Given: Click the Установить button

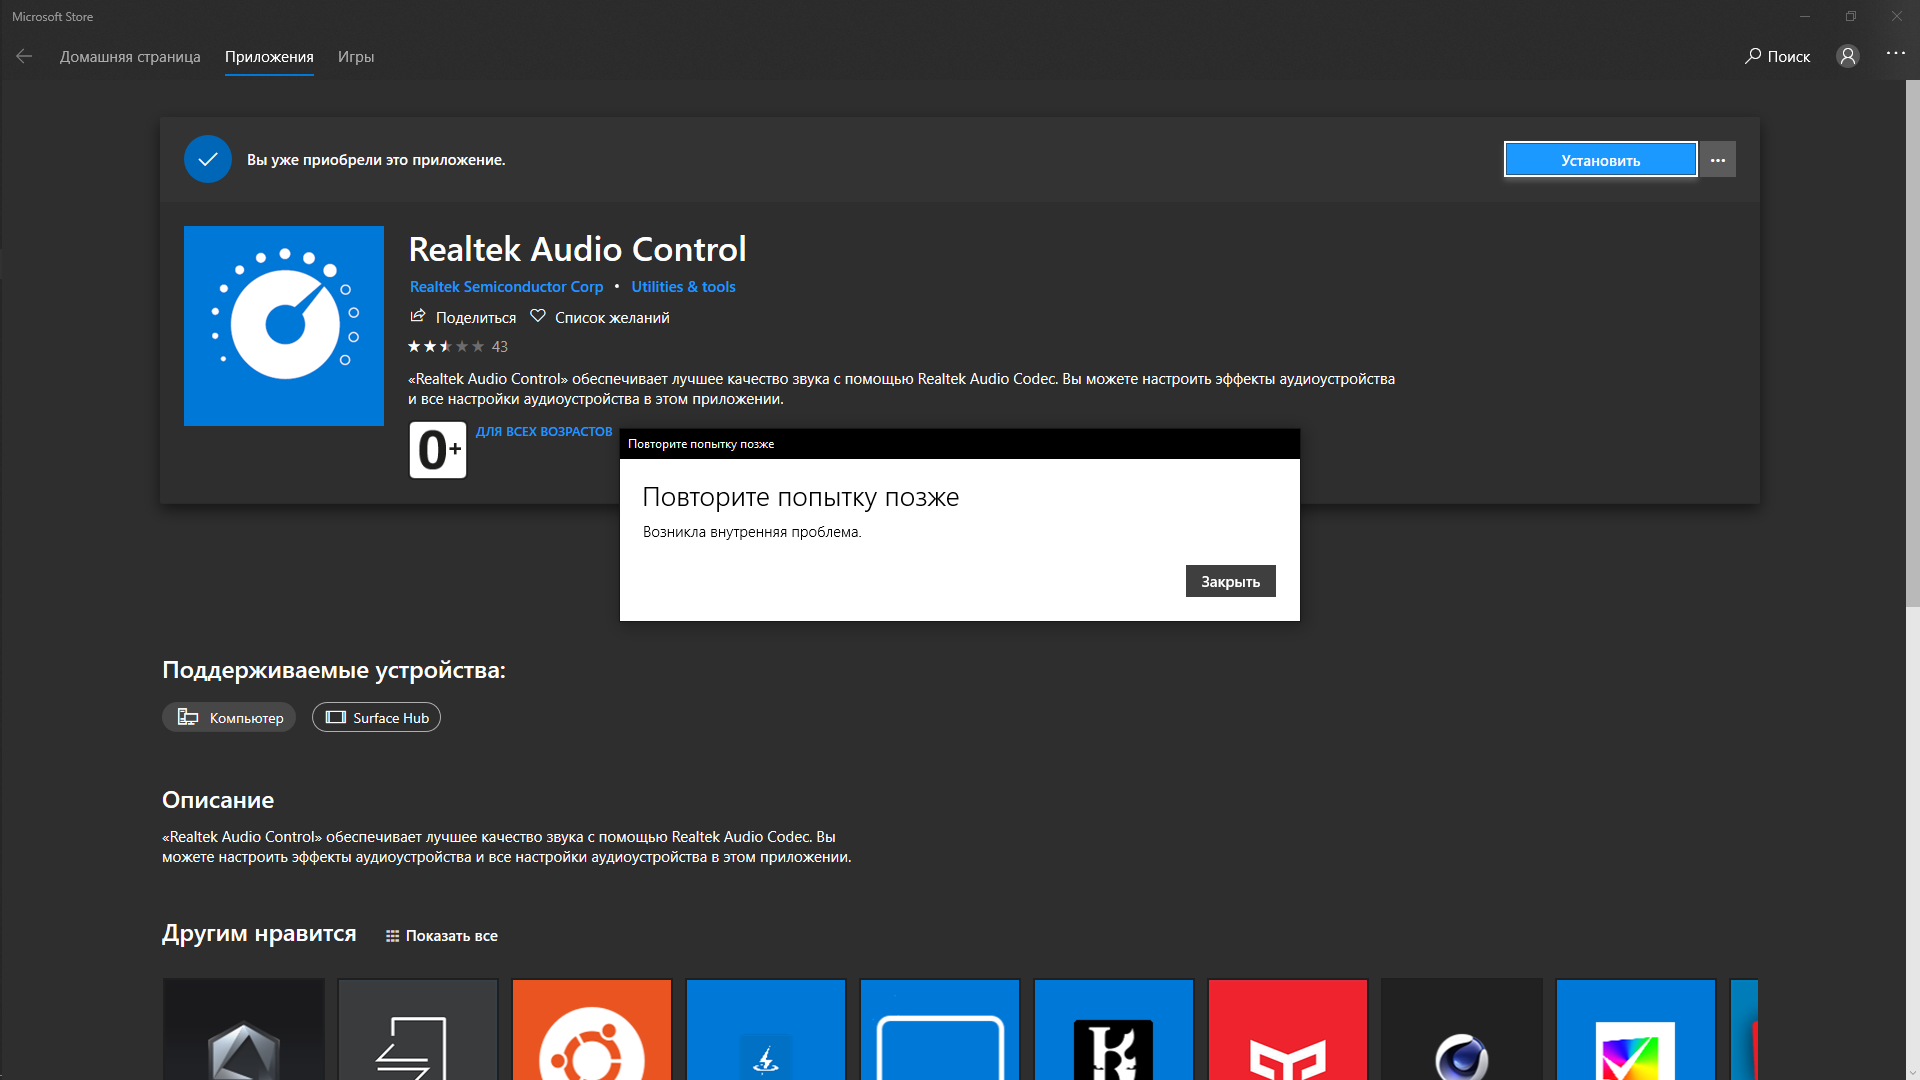Looking at the screenshot, I should coord(1600,160).
